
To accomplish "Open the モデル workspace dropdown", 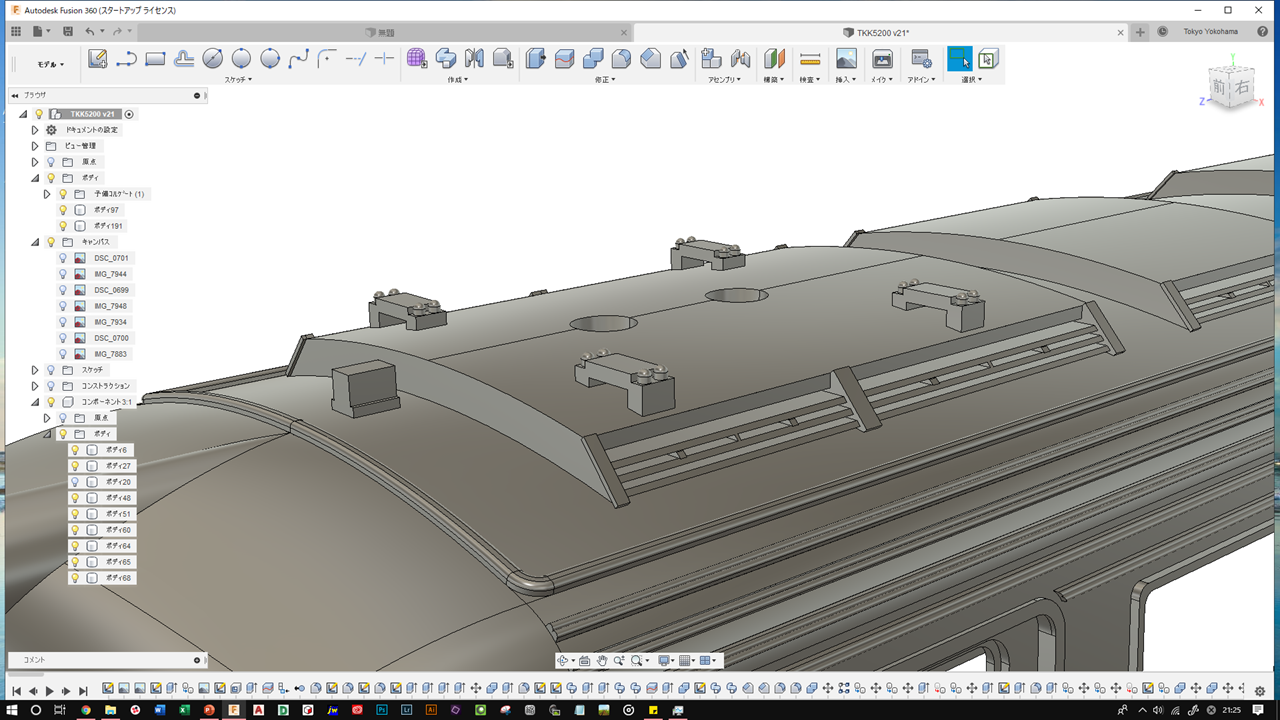I will pyautogui.click(x=50, y=64).
